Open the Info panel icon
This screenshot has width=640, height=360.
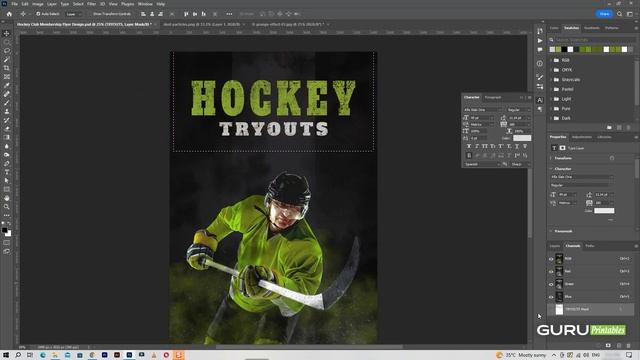(540, 63)
